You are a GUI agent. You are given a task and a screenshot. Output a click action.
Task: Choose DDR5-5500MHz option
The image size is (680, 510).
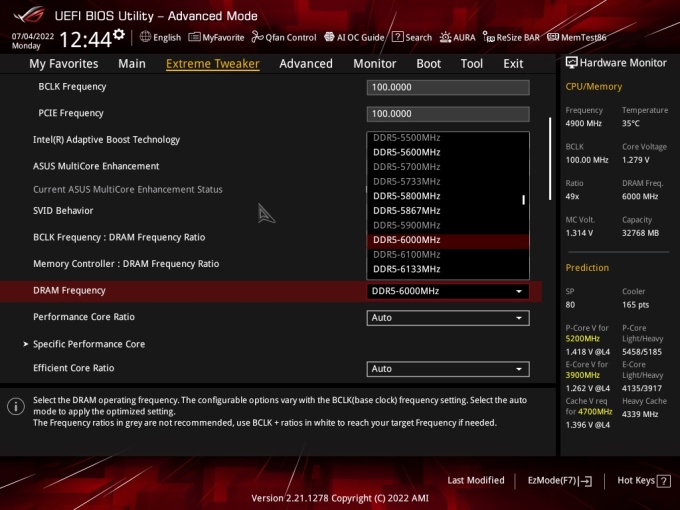(448, 138)
